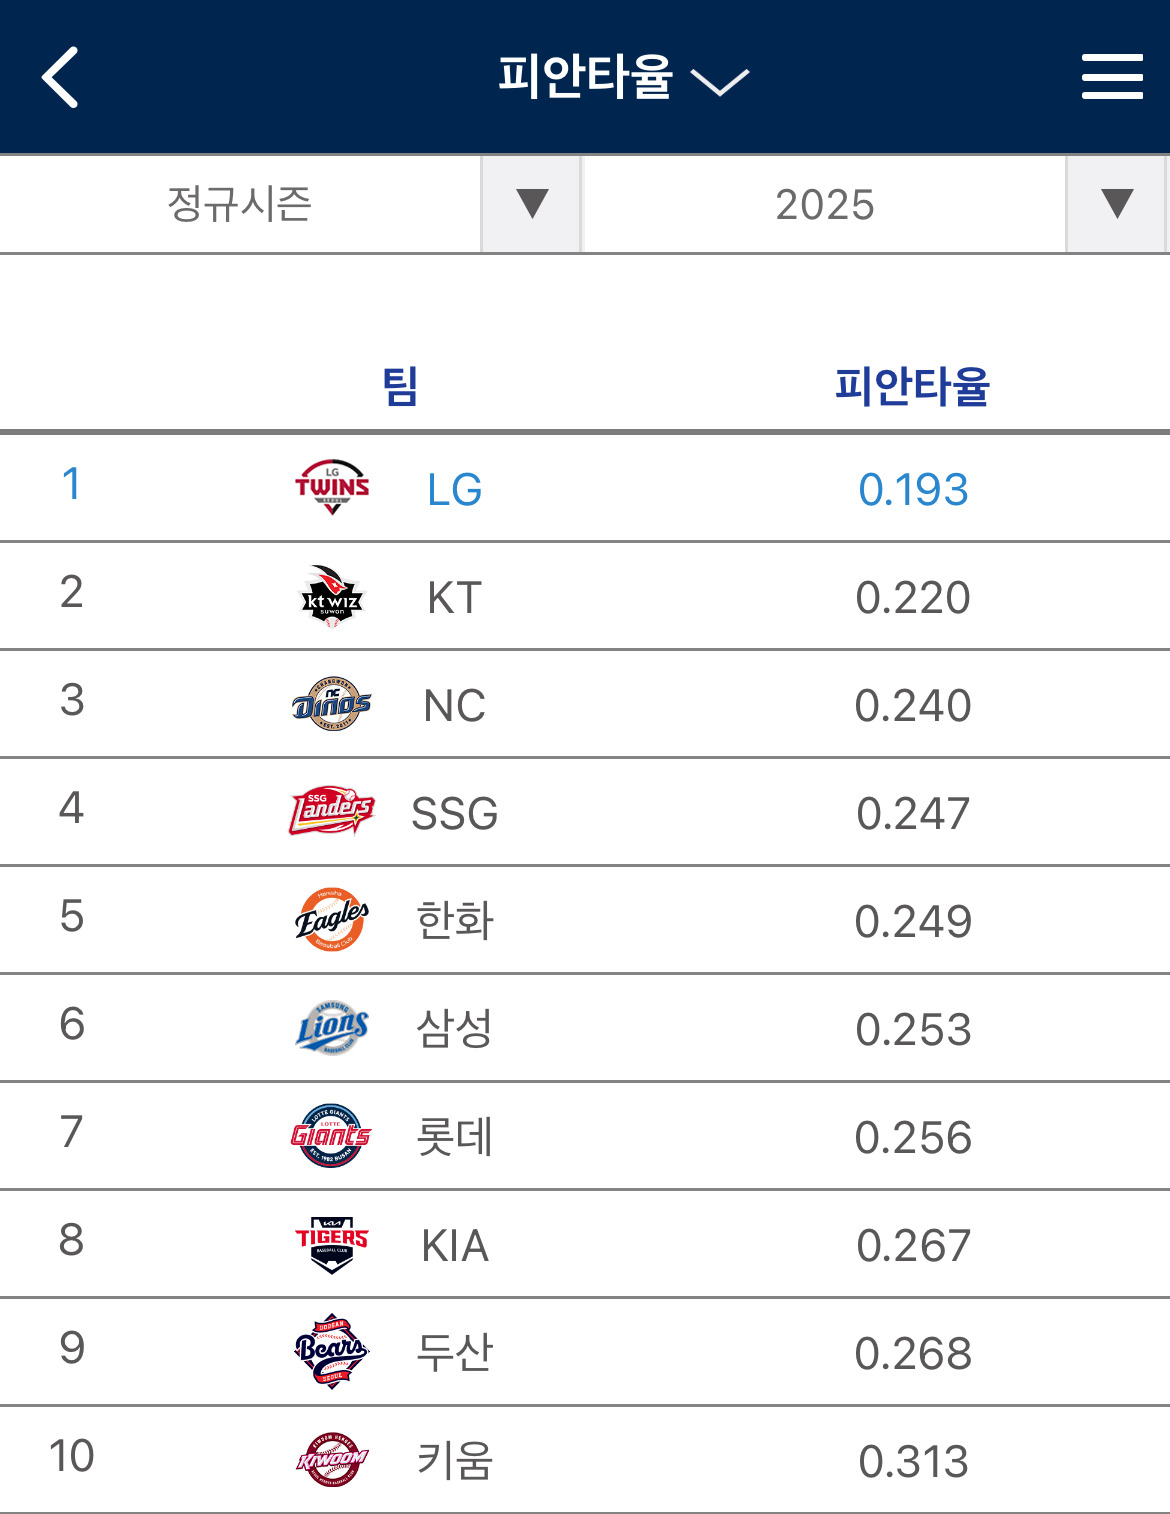This screenshot has height=1514, width=1170.
Task: Click LG's 0.193 average value
Action: [x=913, y=490]
